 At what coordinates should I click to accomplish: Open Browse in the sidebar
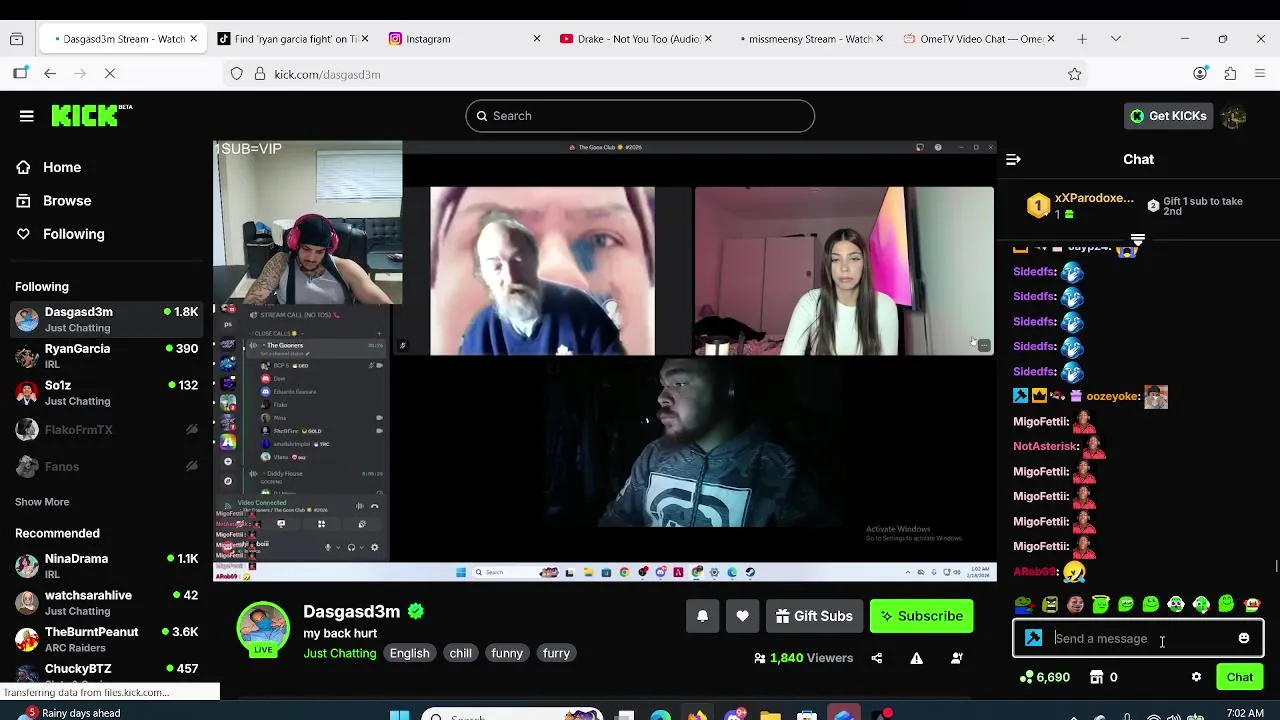[x=67, y=200]
